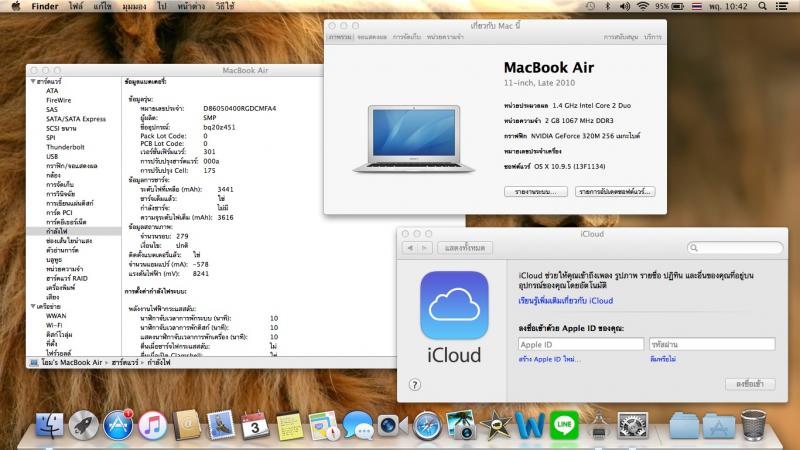Image resolution: width=800 pixels, height=450 pixels.
Task: Switch to หน่วยความจำ tab in About This Mac
Action: pyautogui.click(x=445, y=37)
